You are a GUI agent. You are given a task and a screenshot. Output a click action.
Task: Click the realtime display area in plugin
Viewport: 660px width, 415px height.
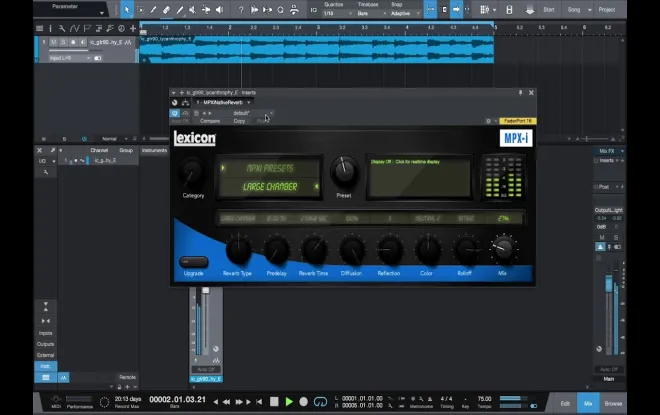[420, 177]
